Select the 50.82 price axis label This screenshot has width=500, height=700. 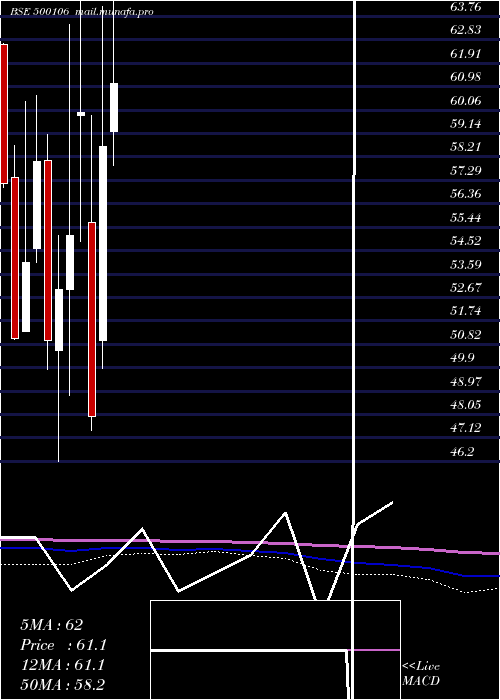pos(466,334)
